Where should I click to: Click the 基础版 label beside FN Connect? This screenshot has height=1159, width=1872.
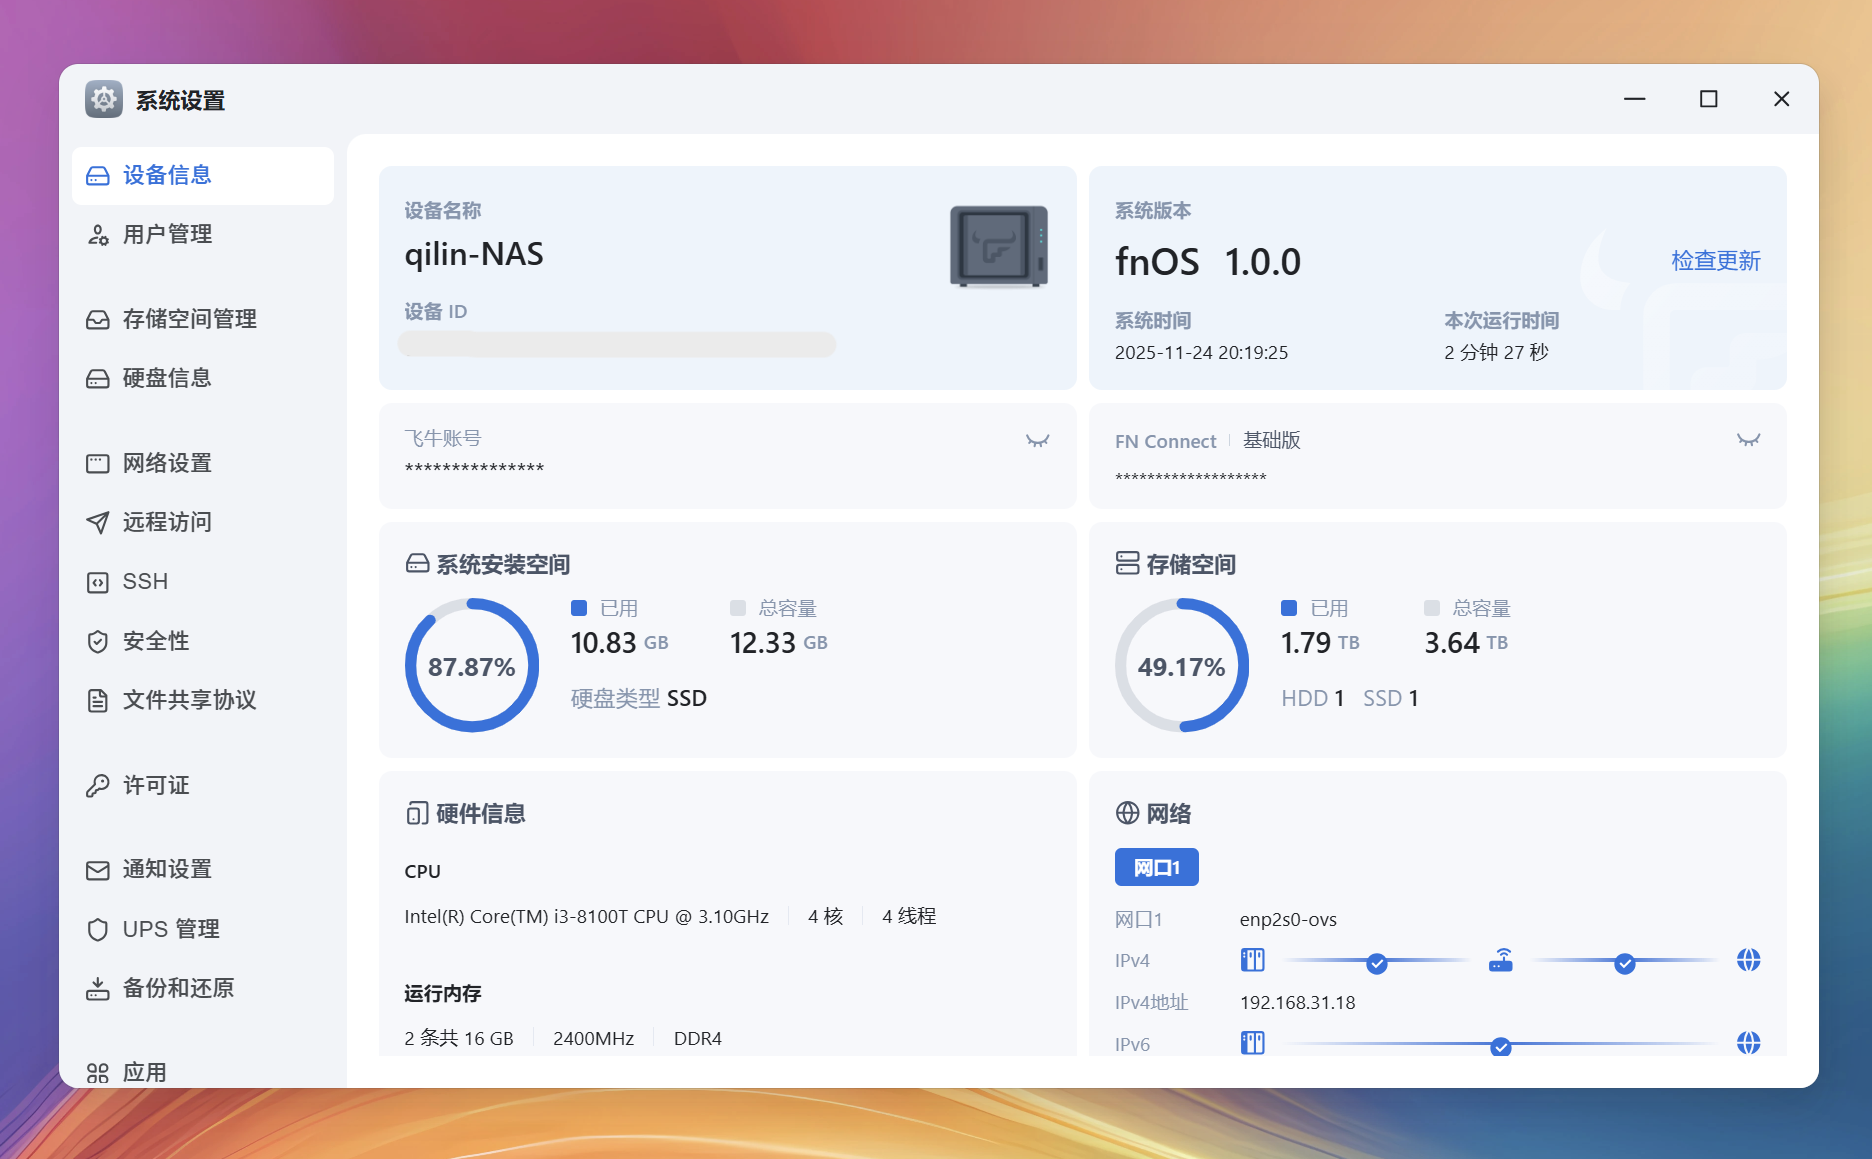click(1272, 441)
